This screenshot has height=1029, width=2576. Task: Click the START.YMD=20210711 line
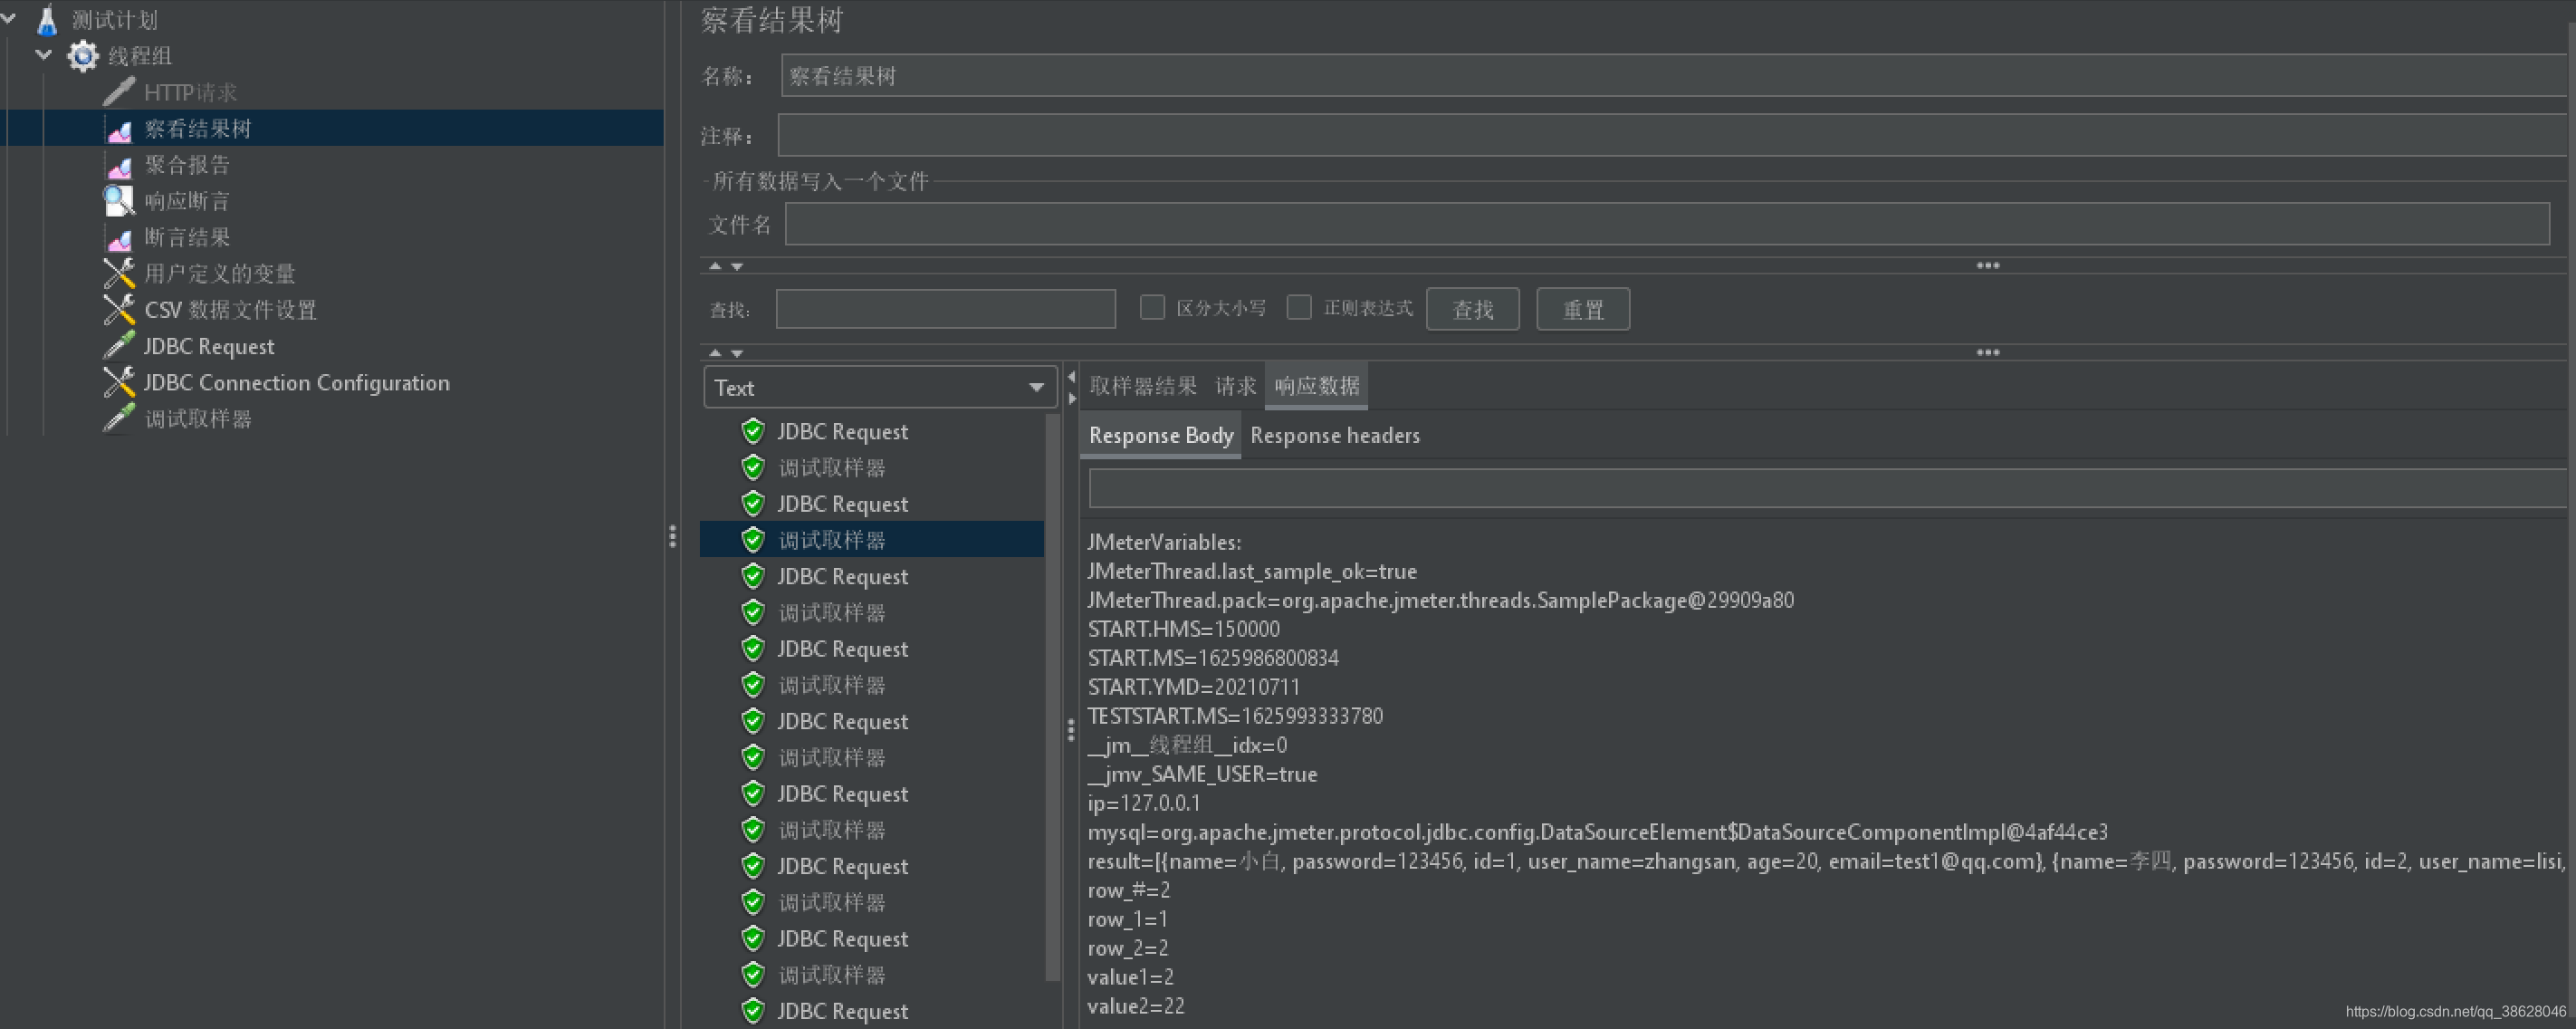coord(1193,687)
